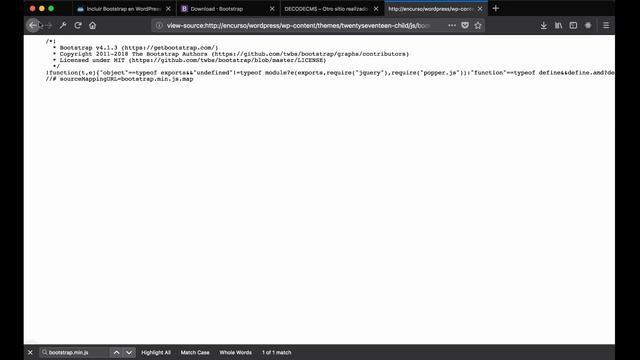Close the find bar
The height and width of the screenshot is (360, 640).
coord(30,352)
